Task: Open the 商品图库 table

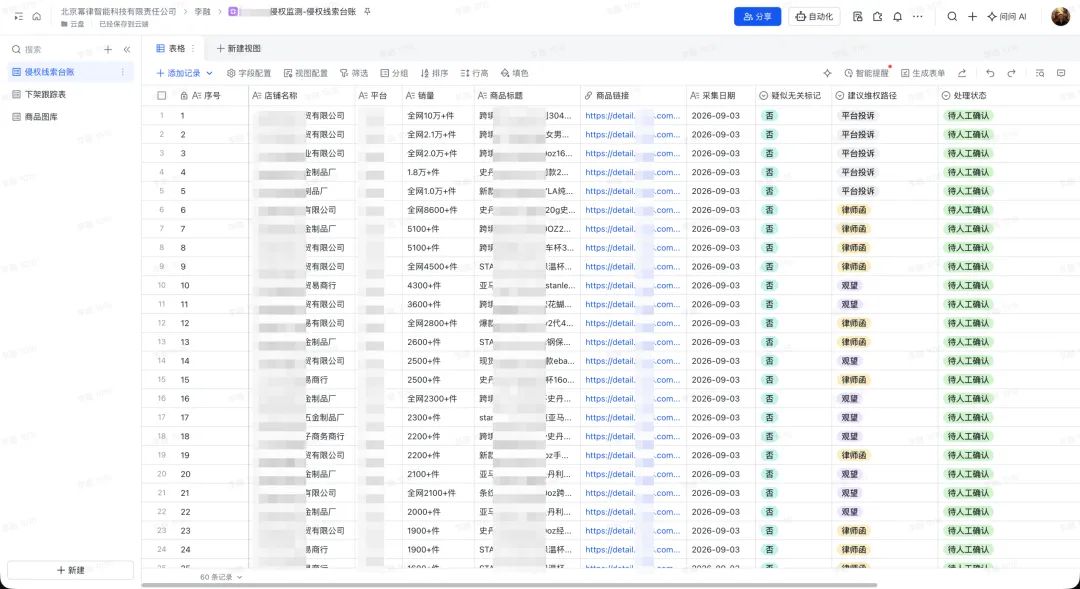Action: 70,117
